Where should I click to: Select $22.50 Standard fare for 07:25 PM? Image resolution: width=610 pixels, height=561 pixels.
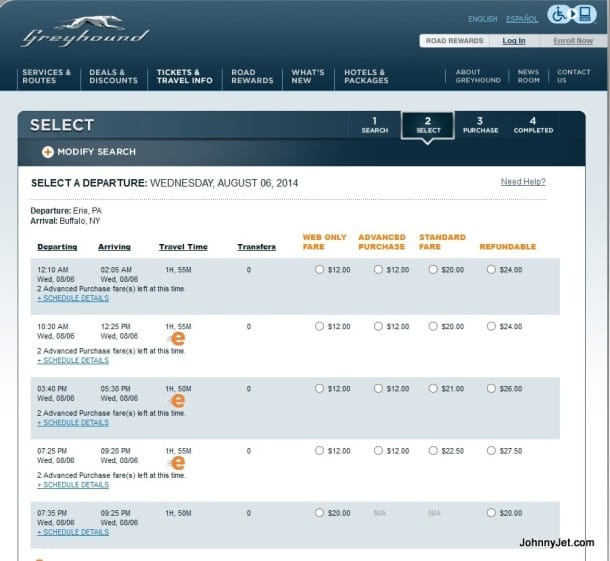(433, 451)
